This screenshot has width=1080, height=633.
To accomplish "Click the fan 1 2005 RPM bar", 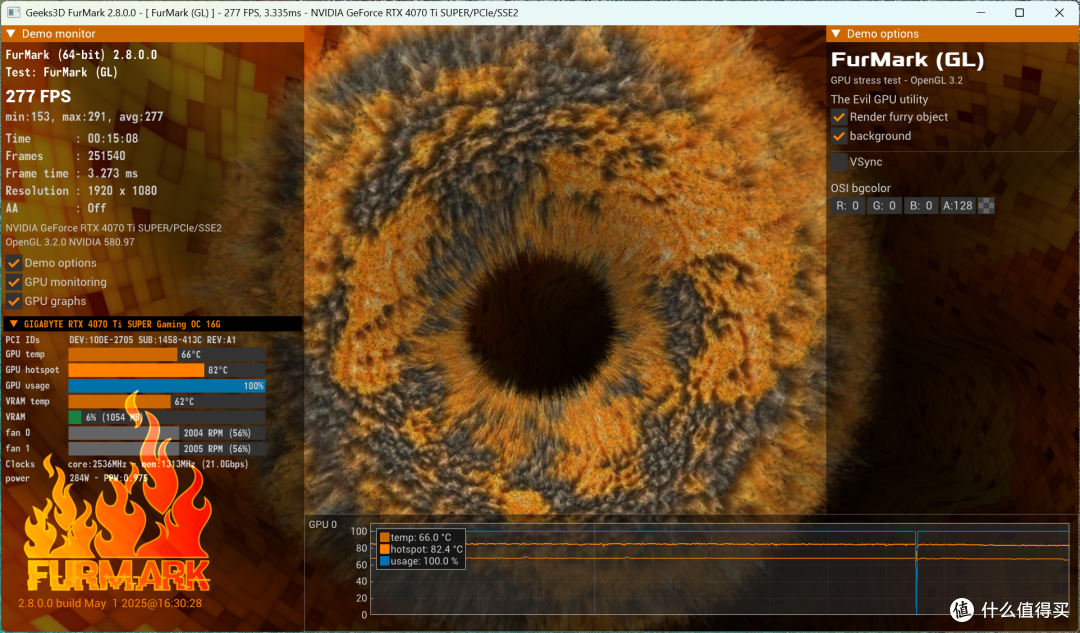I will point(167,449).
